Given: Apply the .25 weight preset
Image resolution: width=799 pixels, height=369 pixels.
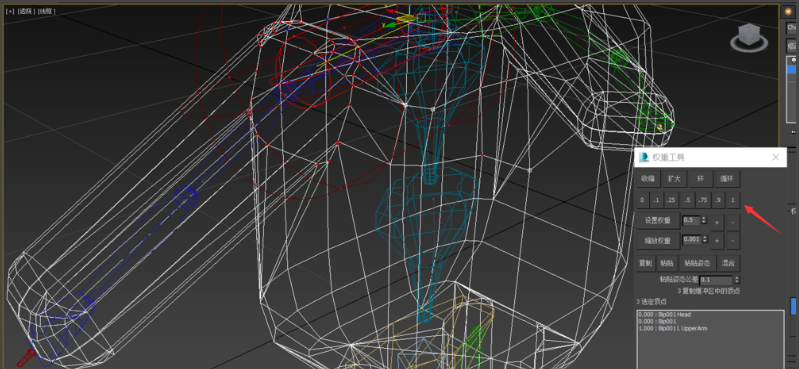Looking at the screenshot, I should pos(671,200).
